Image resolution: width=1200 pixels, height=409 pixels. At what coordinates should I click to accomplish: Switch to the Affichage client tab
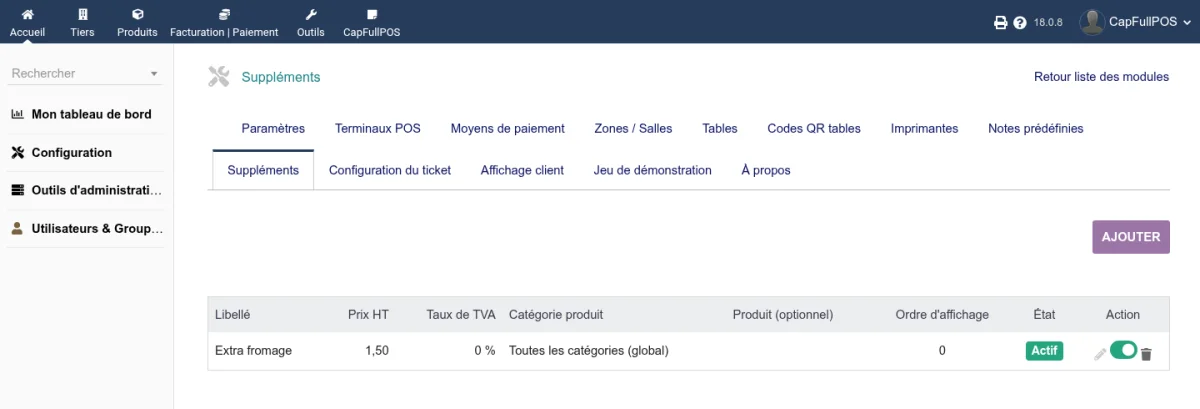[x=522, y=170]
